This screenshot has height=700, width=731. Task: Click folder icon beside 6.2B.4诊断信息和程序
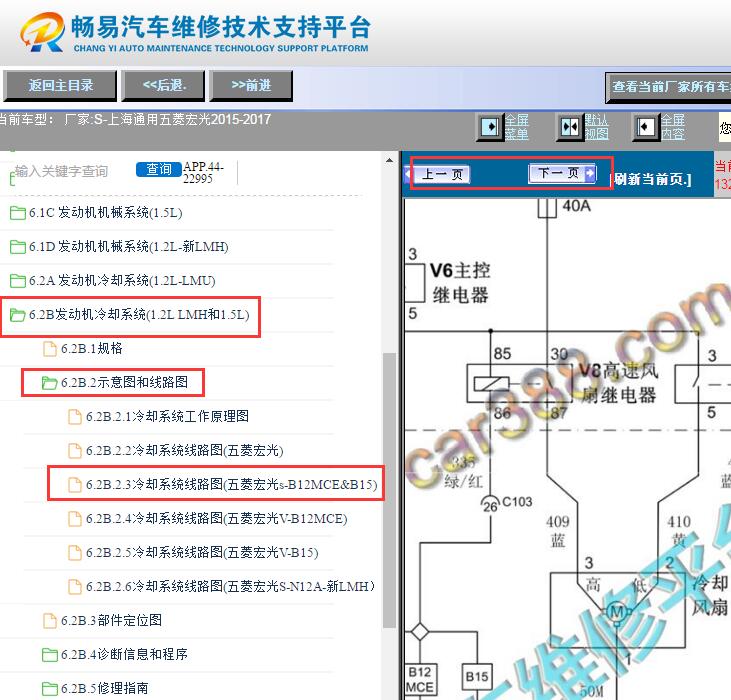(x=49, y=655)
